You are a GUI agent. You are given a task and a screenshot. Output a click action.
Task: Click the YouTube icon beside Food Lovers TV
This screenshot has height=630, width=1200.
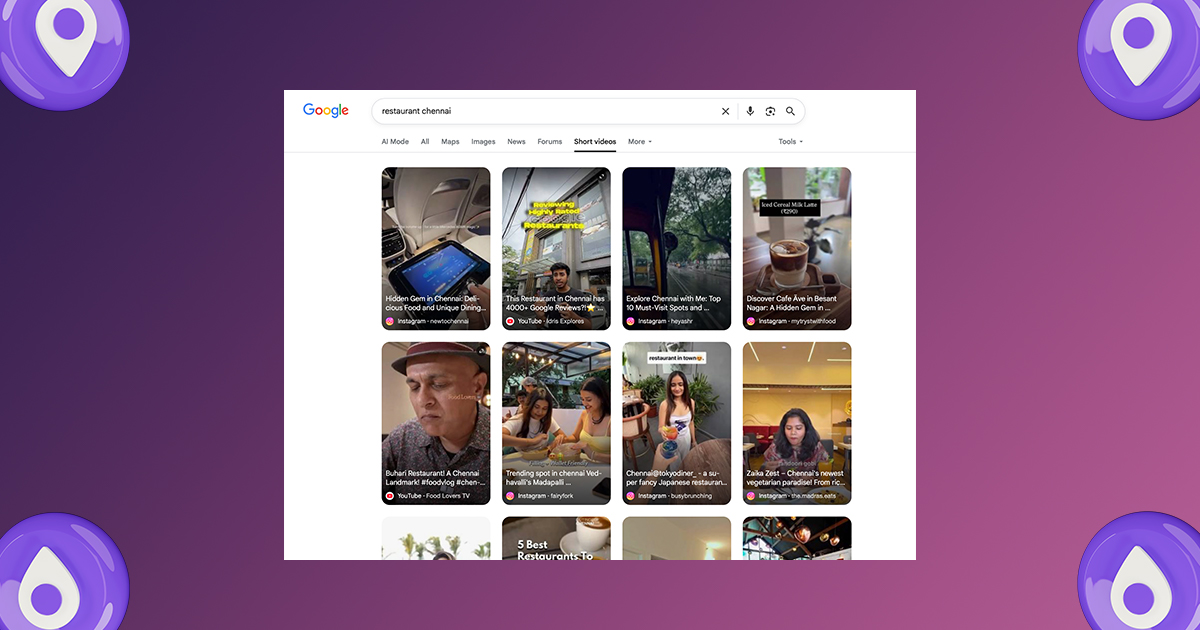click(390, 496)
